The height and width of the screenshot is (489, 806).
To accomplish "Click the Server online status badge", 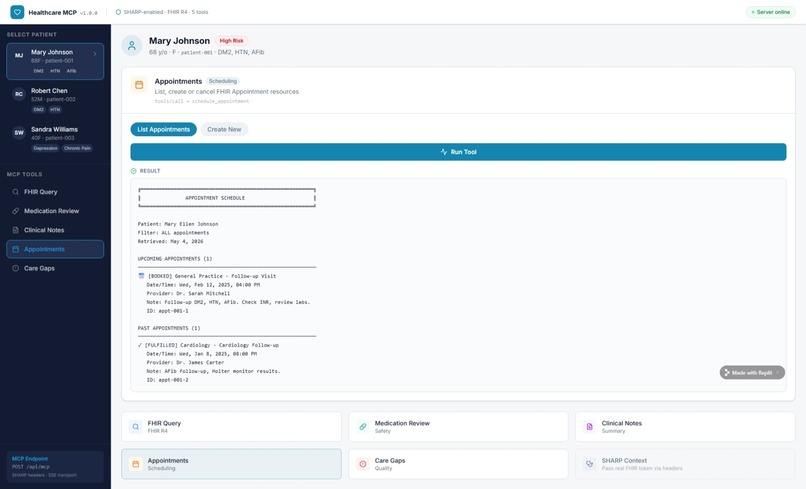I will (771, 12).
